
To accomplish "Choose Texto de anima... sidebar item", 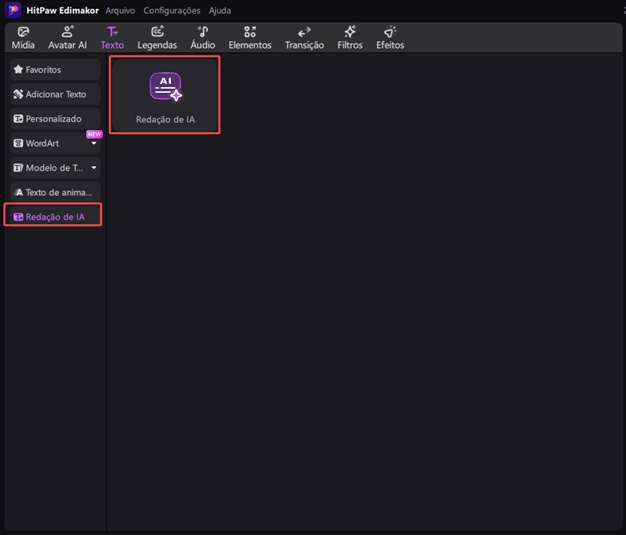I will point(53,192).
